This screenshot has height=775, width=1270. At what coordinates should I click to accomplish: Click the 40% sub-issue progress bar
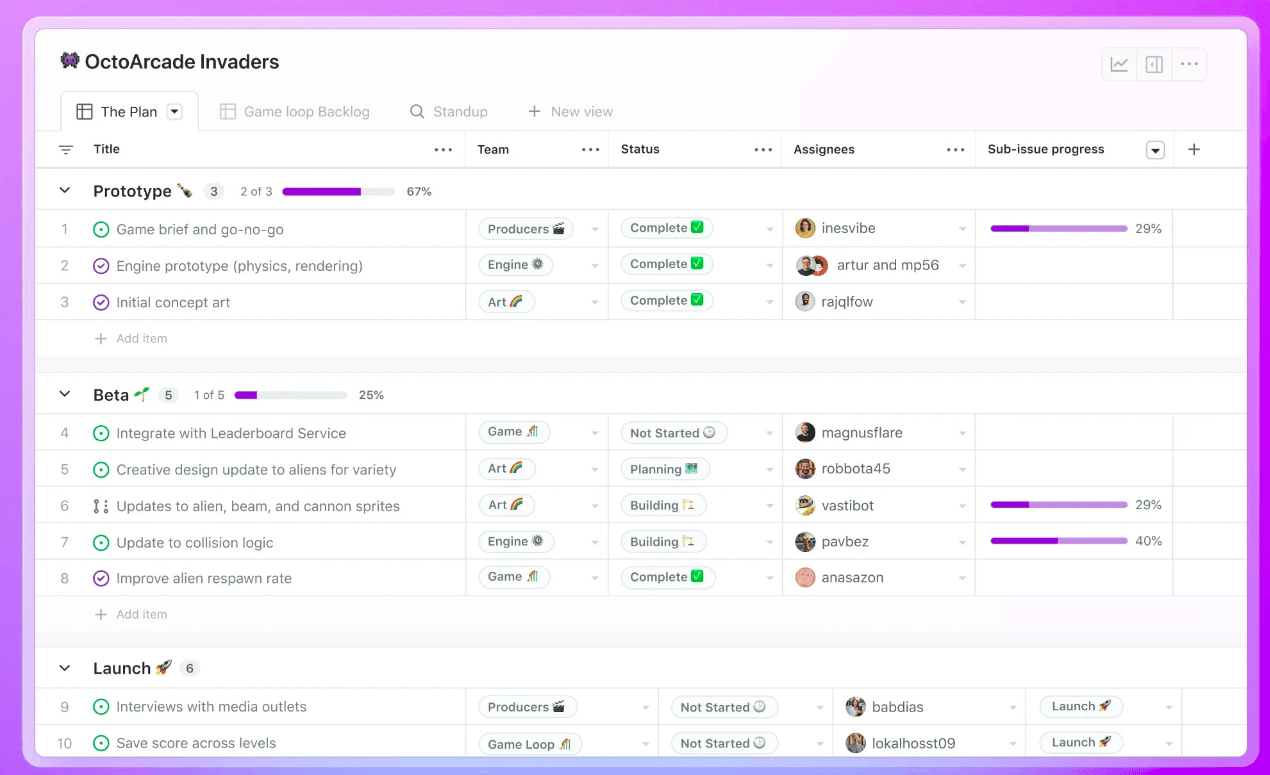point(1059,542)
